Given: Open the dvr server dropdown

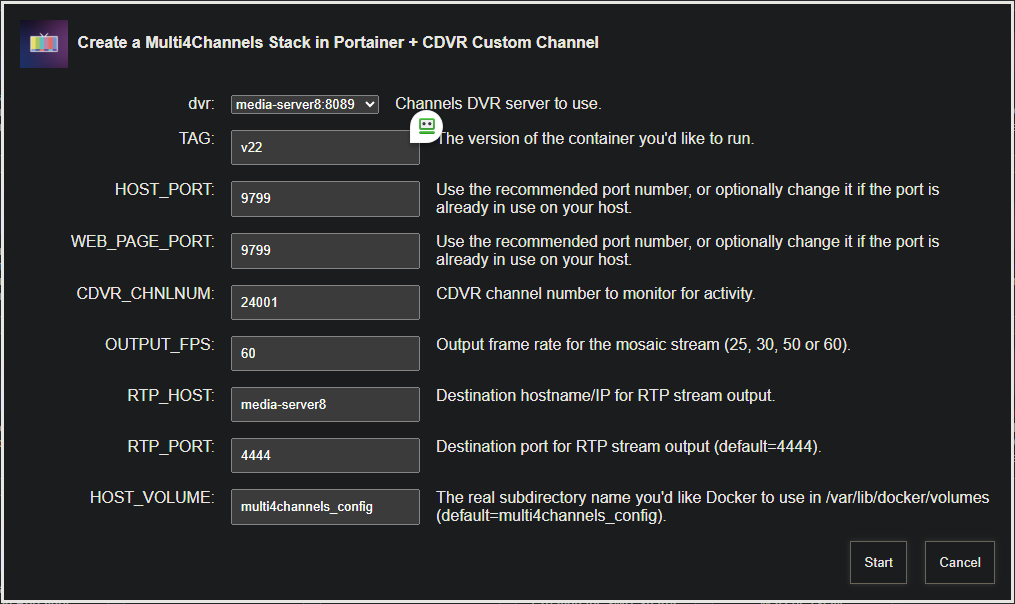Looking at the screenshot, I should tap(304, 104).
